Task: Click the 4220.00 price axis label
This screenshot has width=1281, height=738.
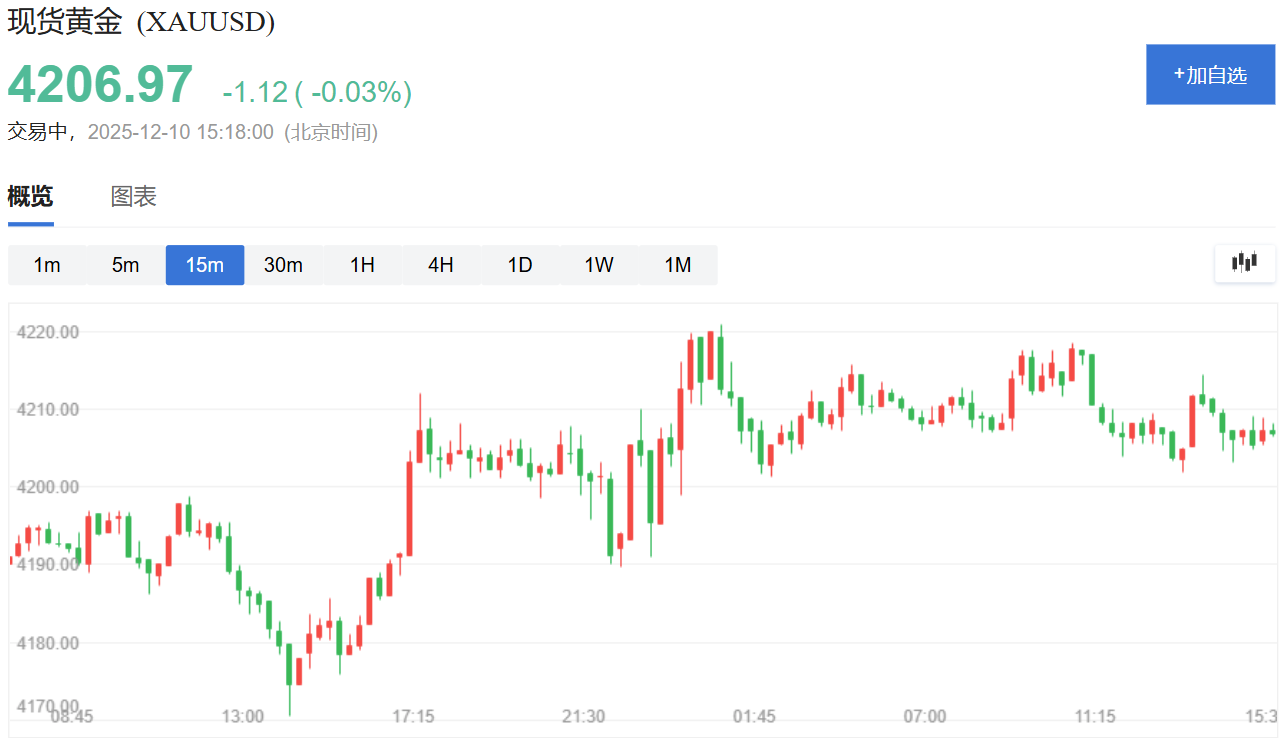Action: (48, 332)
